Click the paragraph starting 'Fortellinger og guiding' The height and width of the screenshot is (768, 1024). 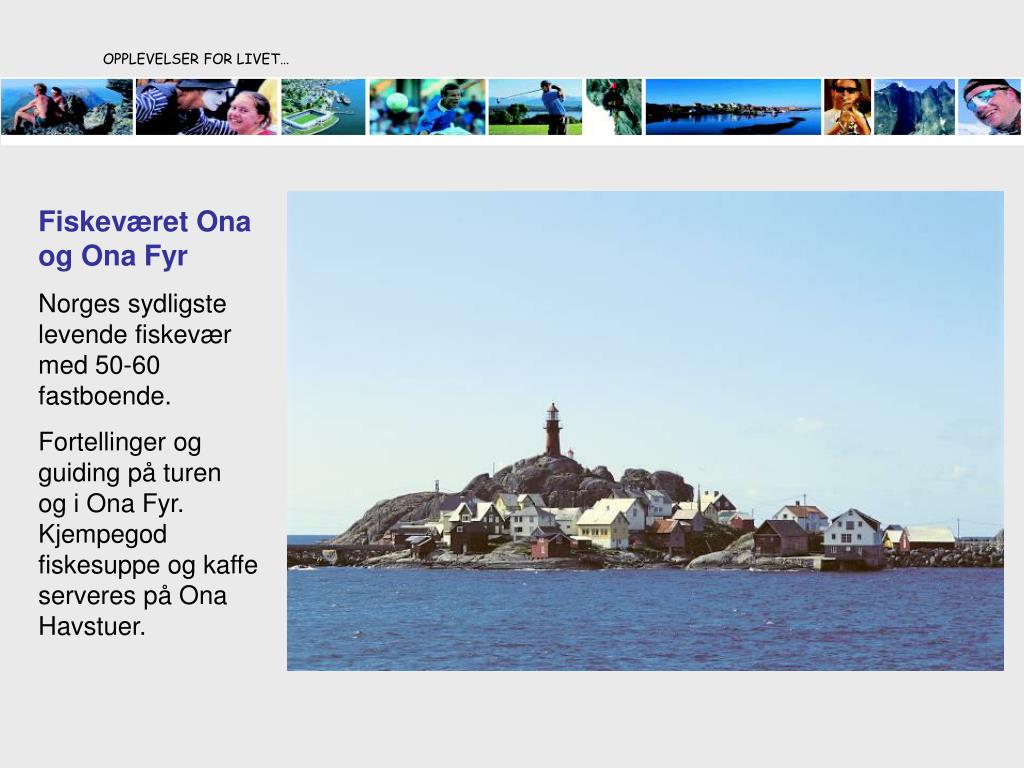[x=148, y=534]
